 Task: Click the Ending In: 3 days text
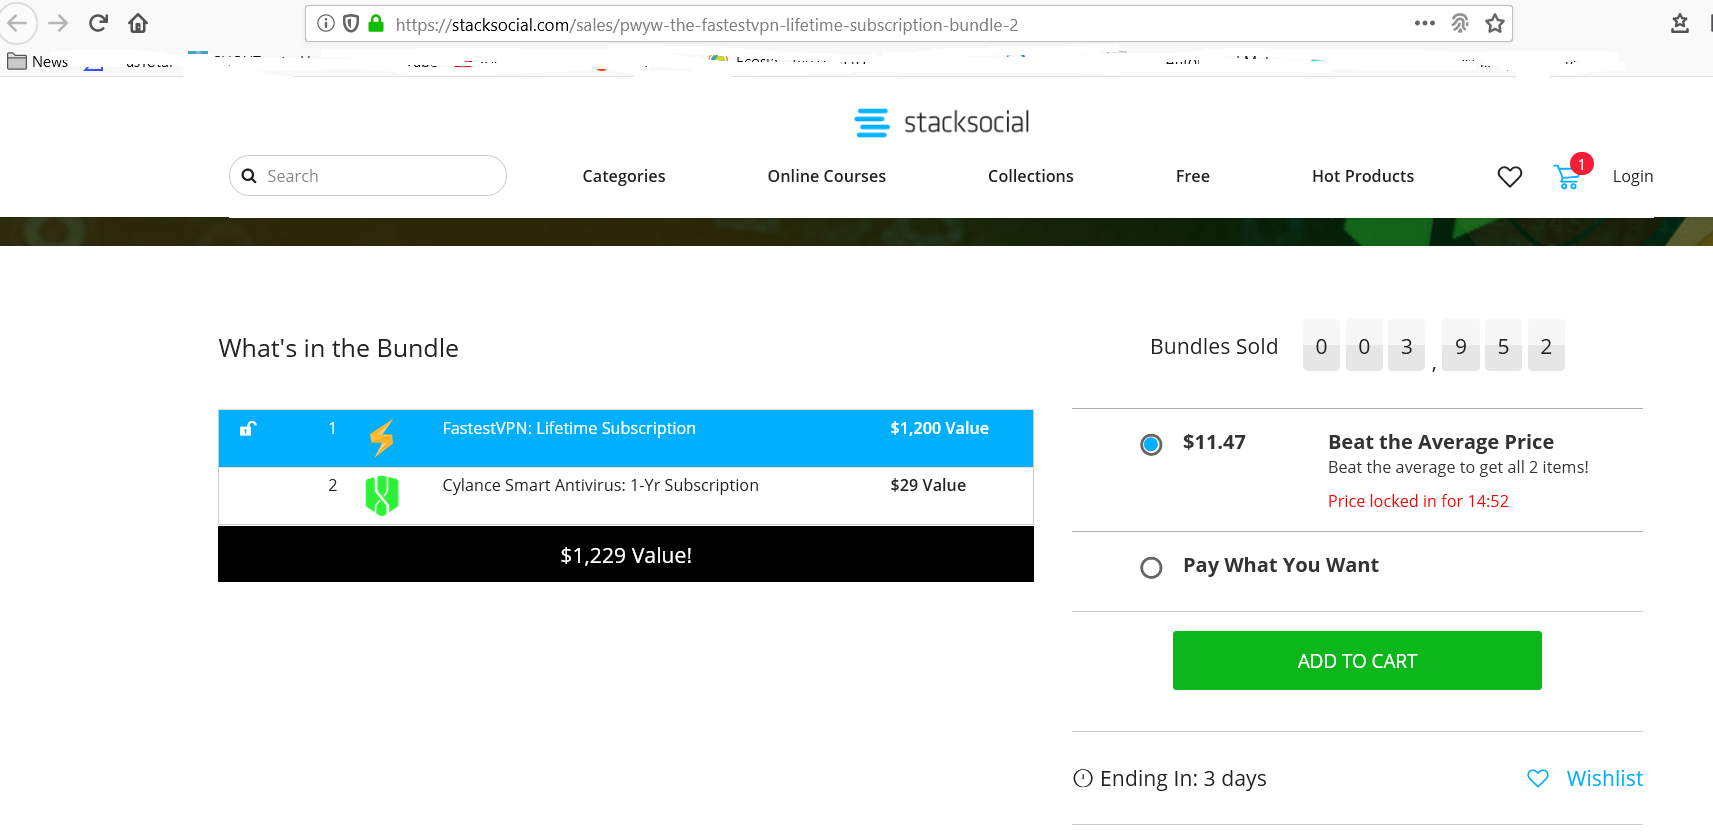[x=1183, y=778]
